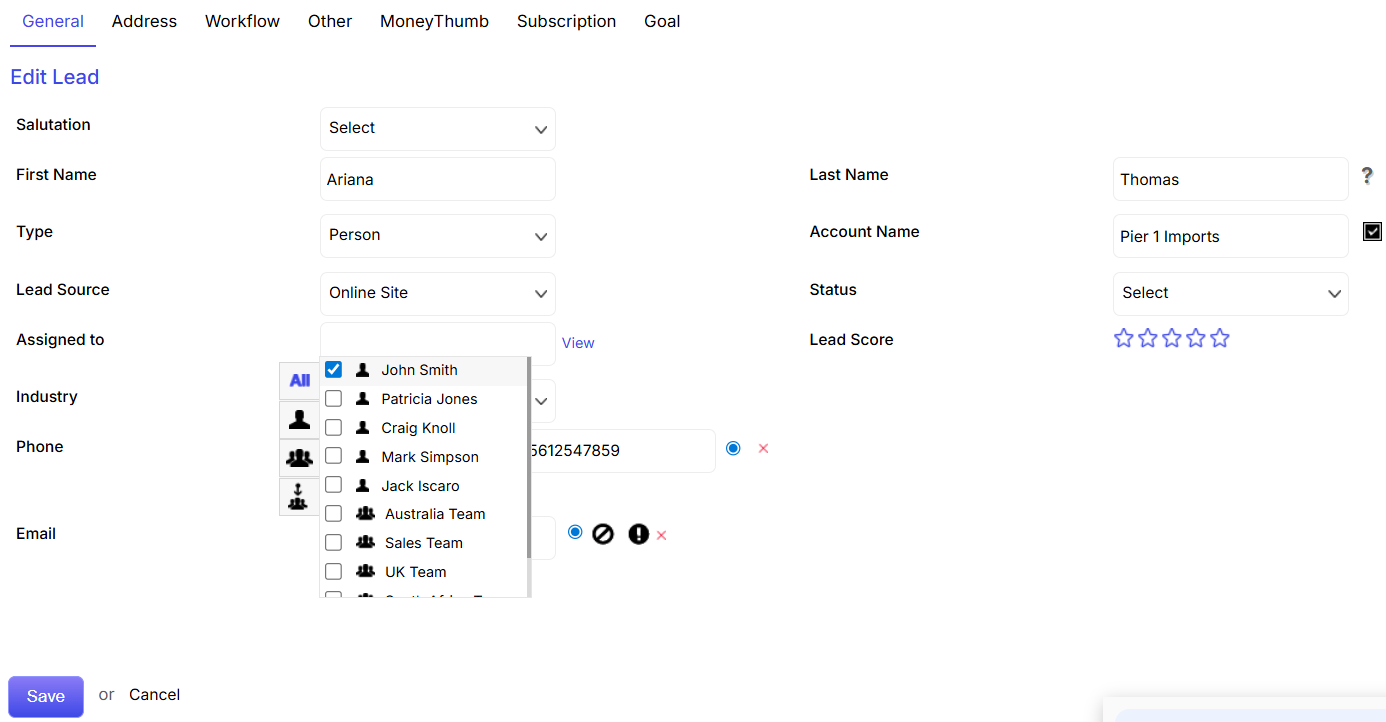Click the first Lead Score star
Image resolution: width=1386 pixels, height=722 pixels.
click(x=1123, y=338)
